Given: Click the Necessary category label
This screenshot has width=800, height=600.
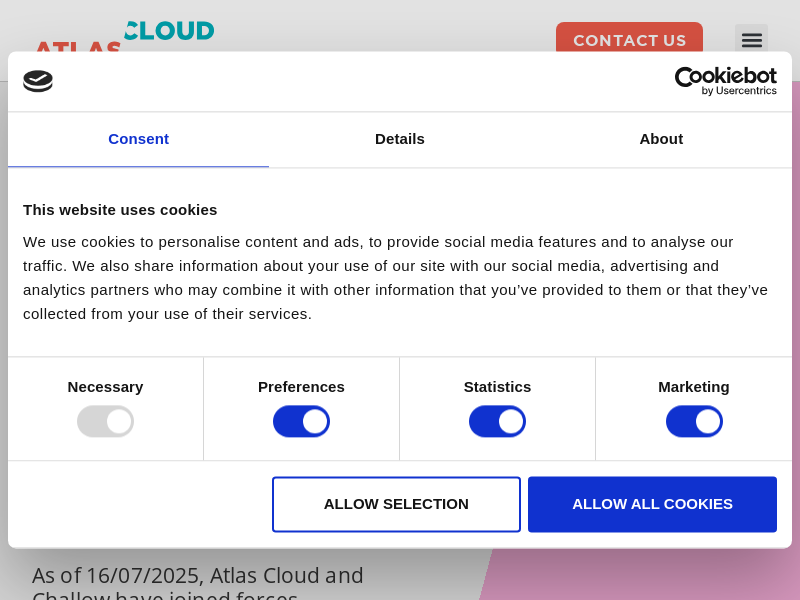Looking at the screenshot, I should point(105,387).
